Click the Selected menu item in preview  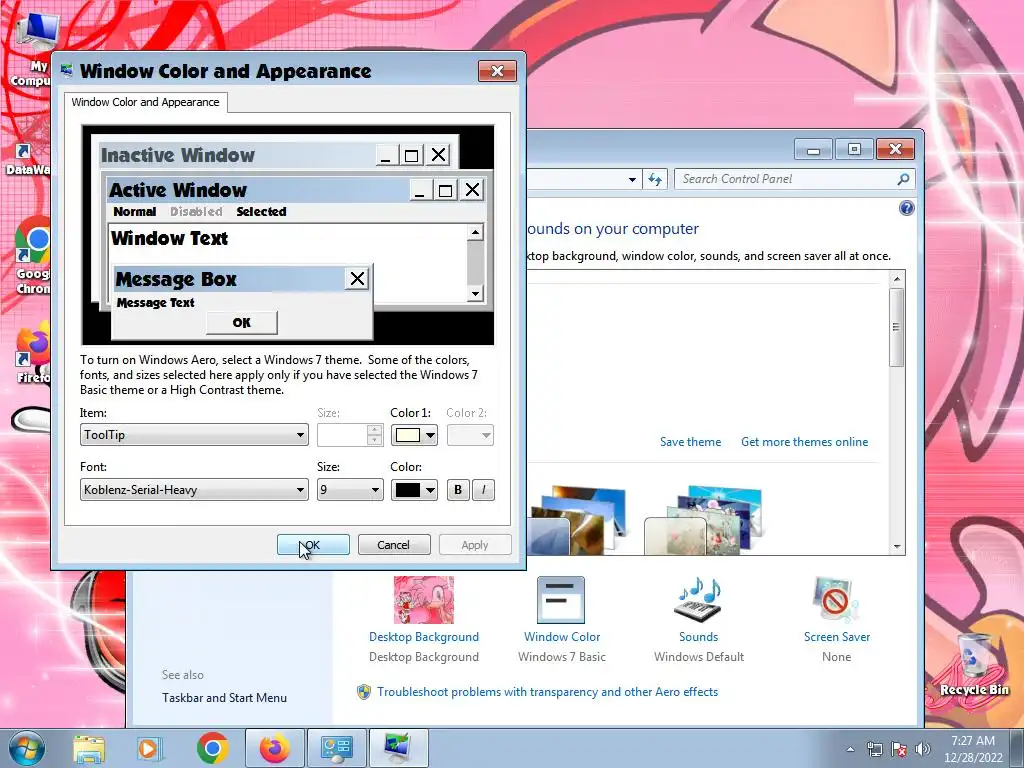(x=261, y=212)
